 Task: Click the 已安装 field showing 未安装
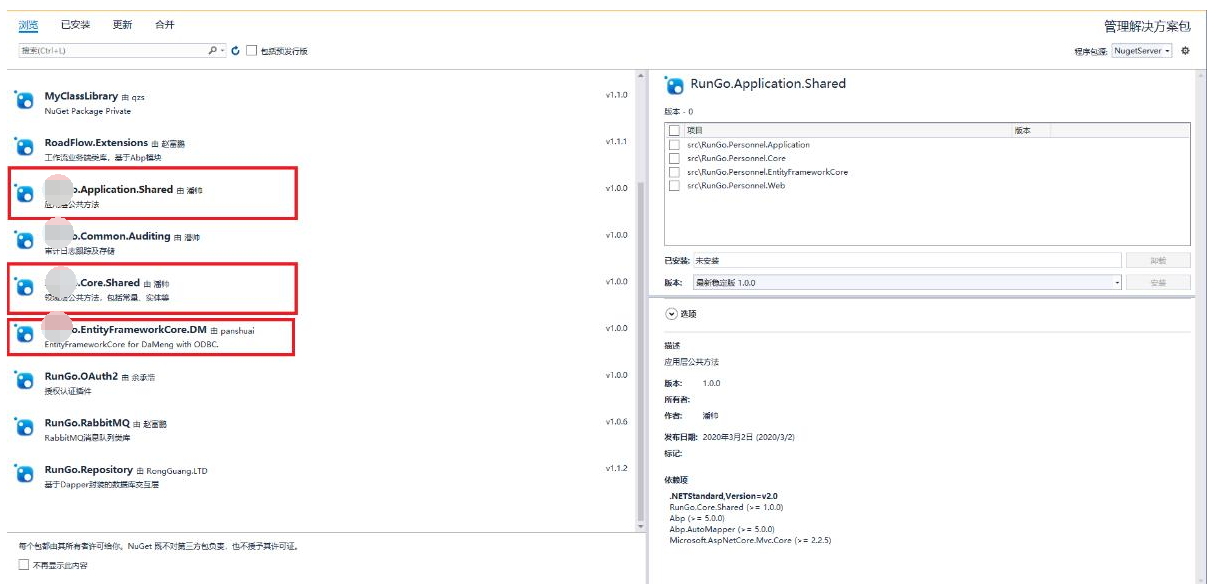[x=906, y=260]
